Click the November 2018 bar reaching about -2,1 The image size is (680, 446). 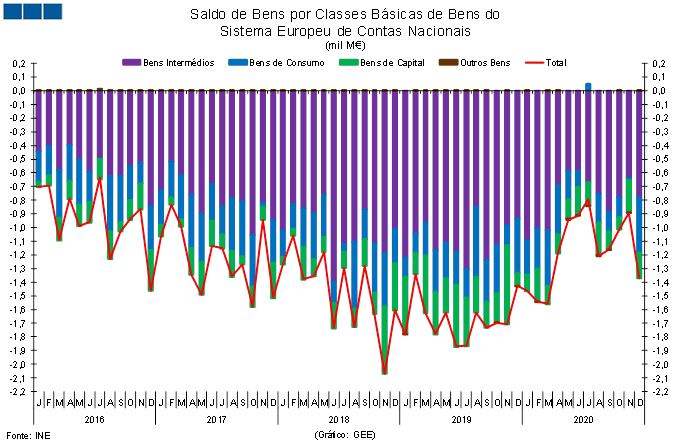(385, 232)
